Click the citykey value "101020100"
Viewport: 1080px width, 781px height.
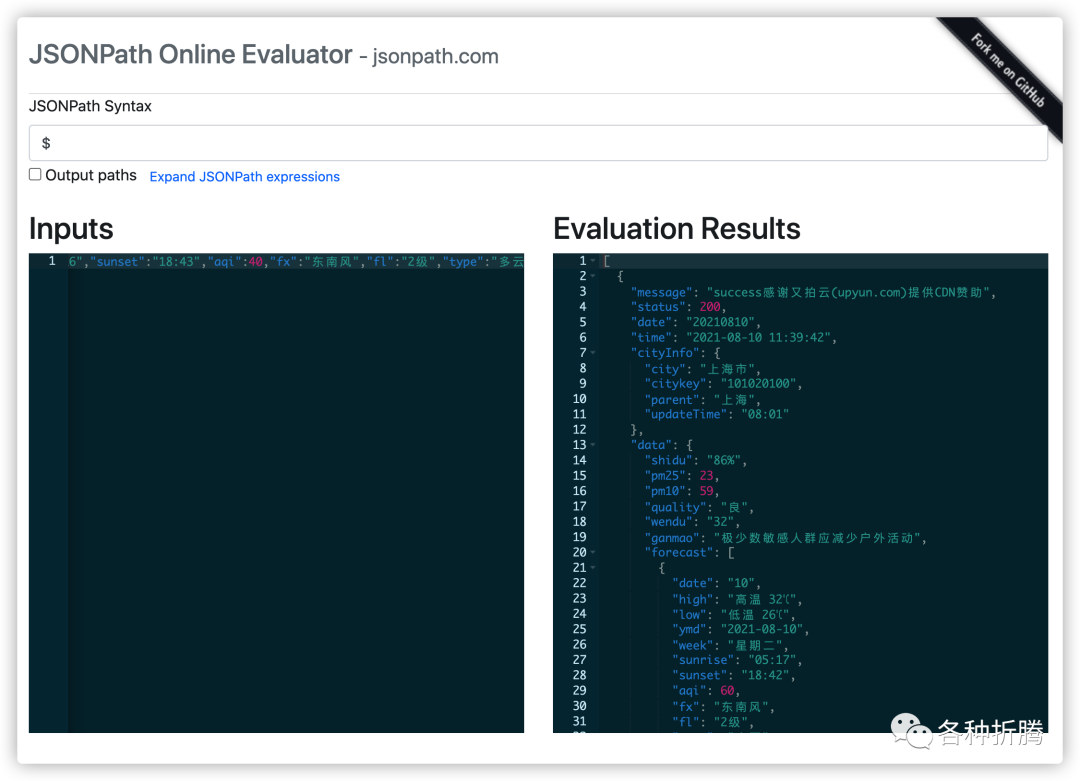(x=758, y=384)
